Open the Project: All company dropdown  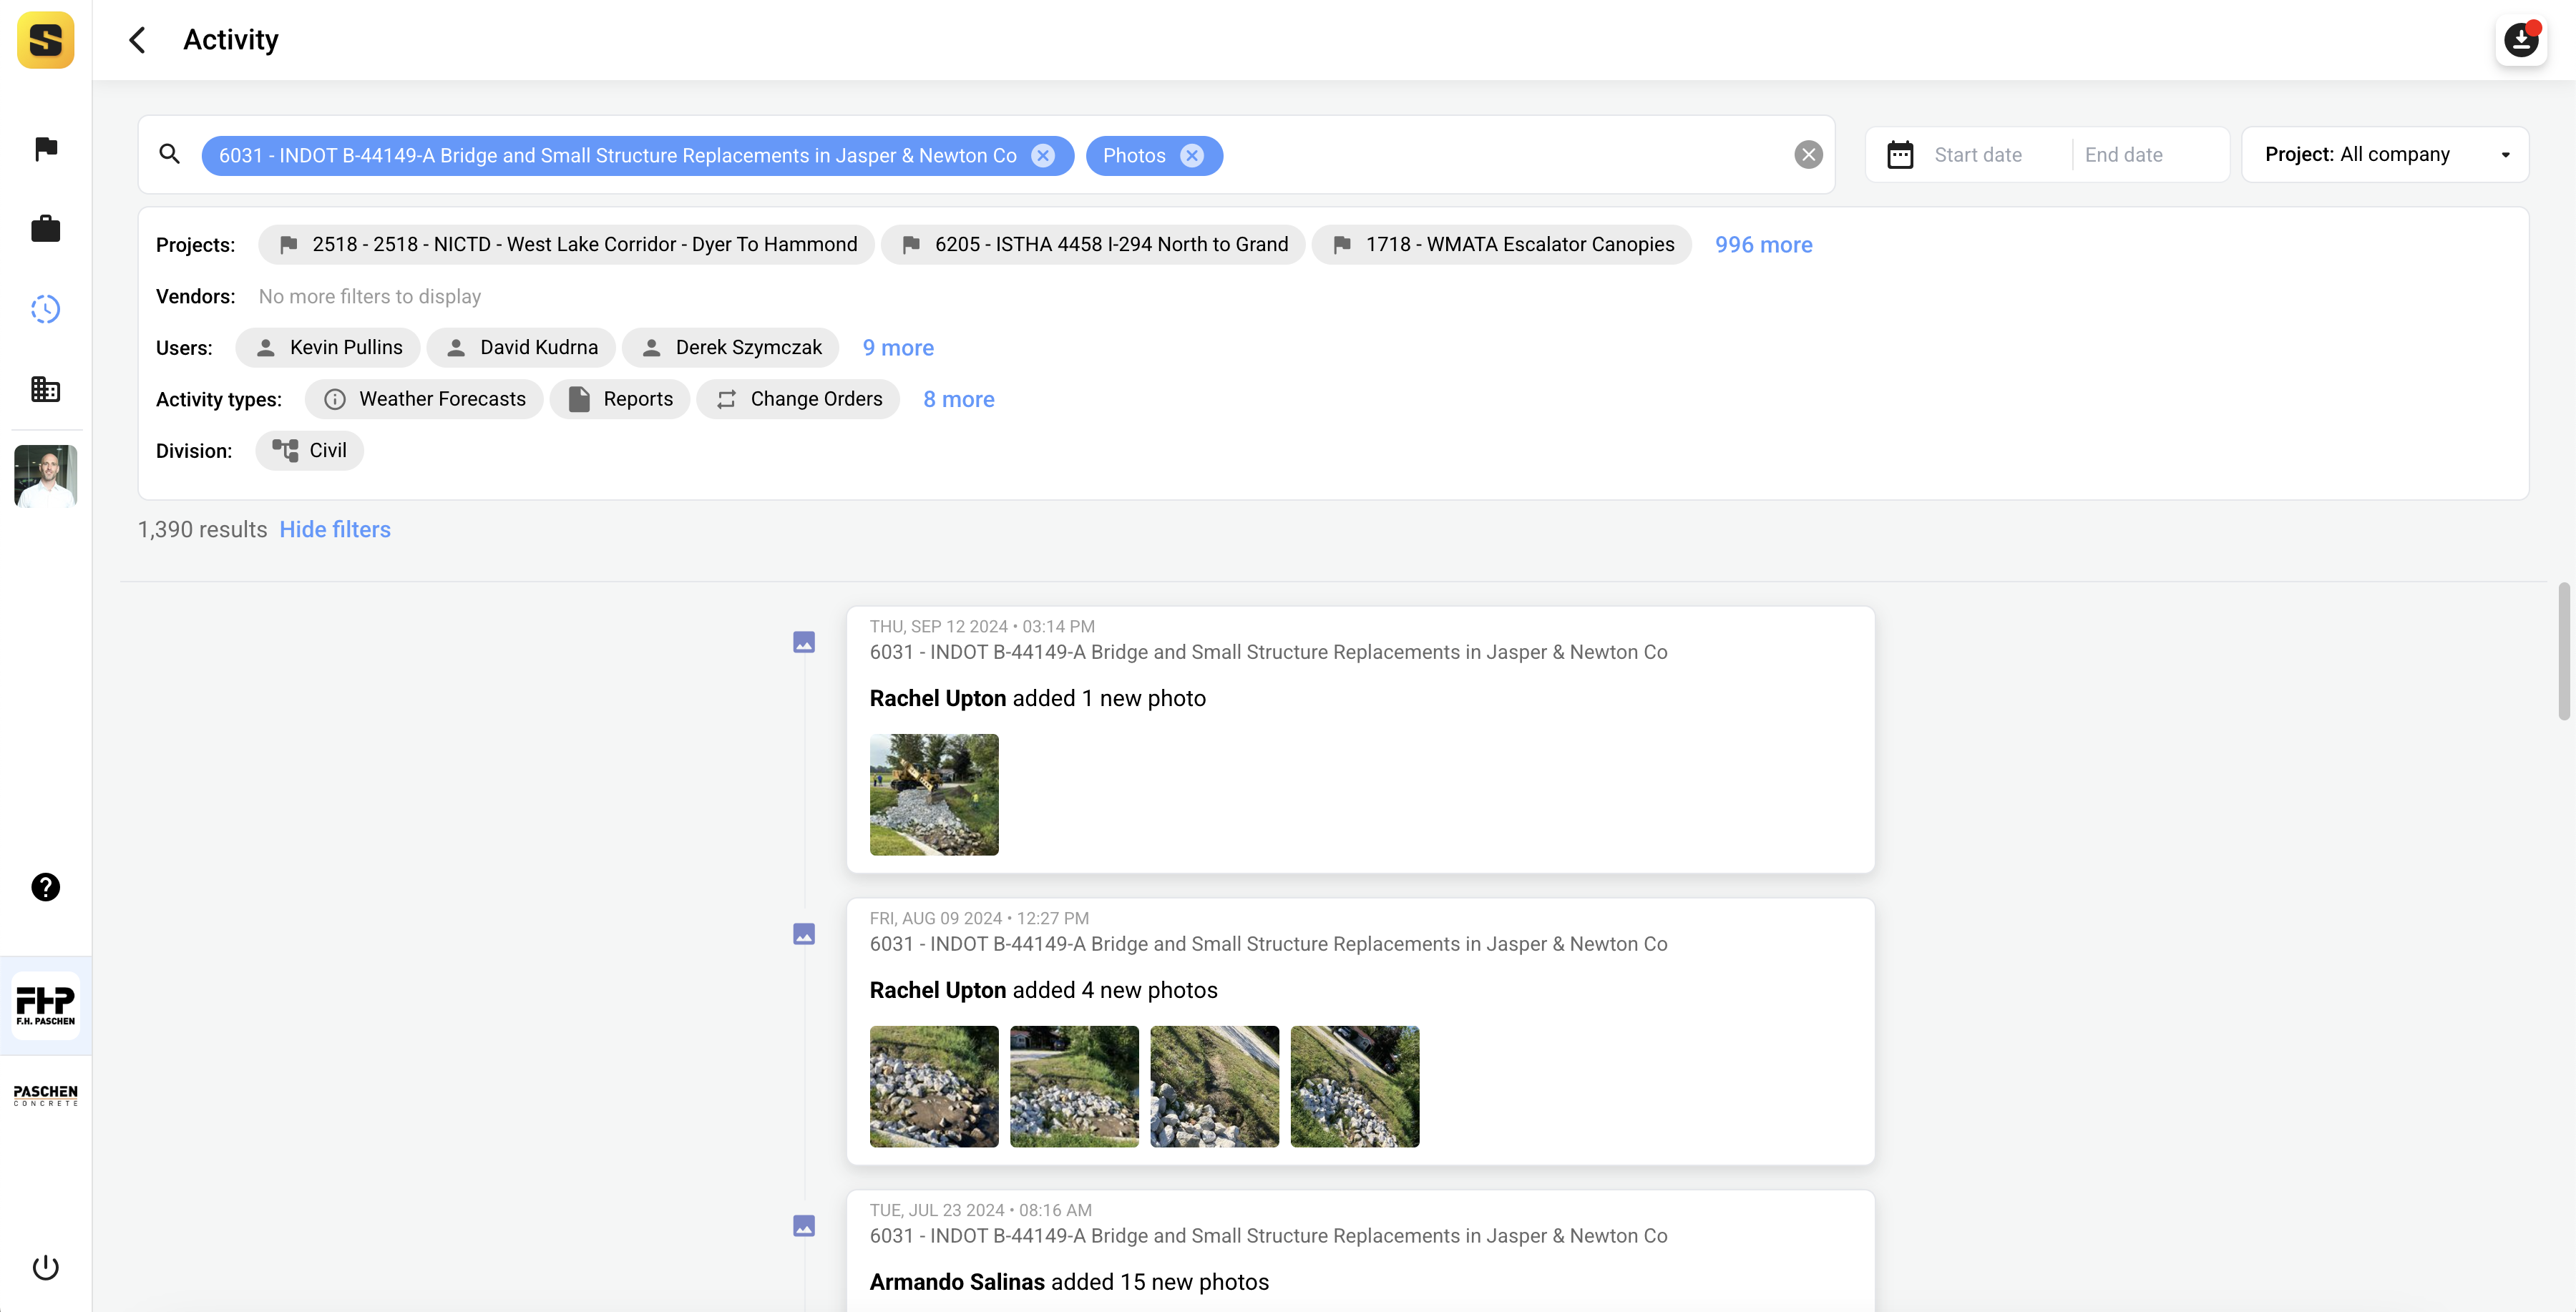[x=2385, y=154]
